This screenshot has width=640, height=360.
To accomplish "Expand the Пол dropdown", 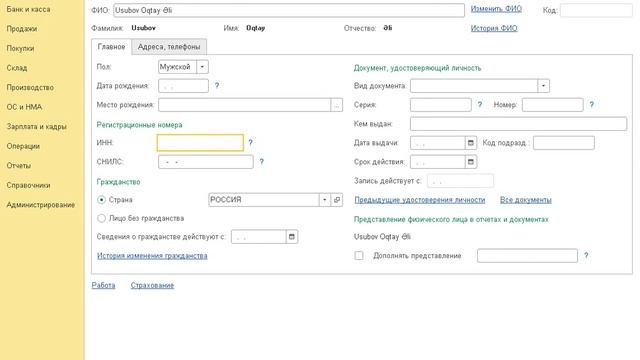I will click(202, 67).
